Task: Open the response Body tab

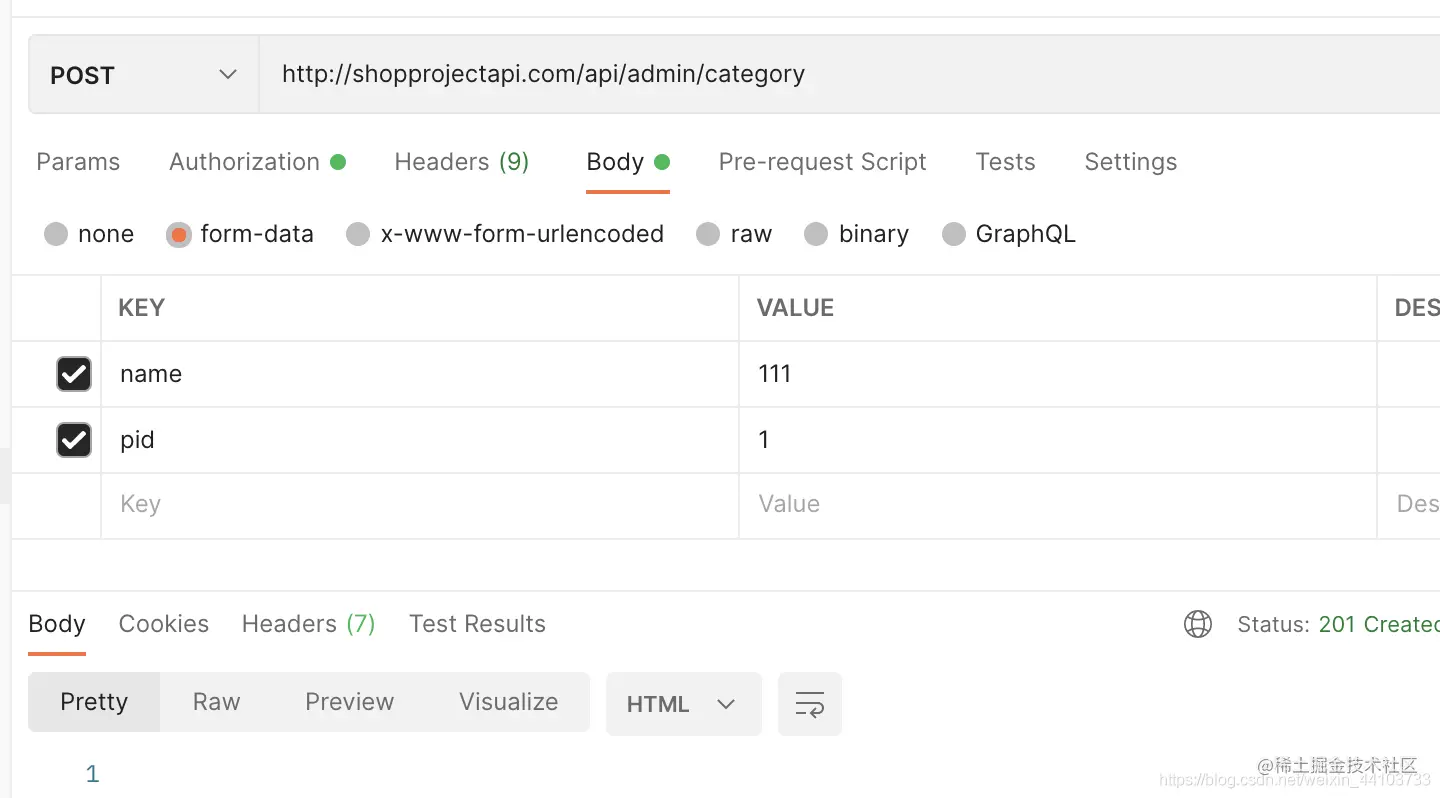Action: click(57, 624)
